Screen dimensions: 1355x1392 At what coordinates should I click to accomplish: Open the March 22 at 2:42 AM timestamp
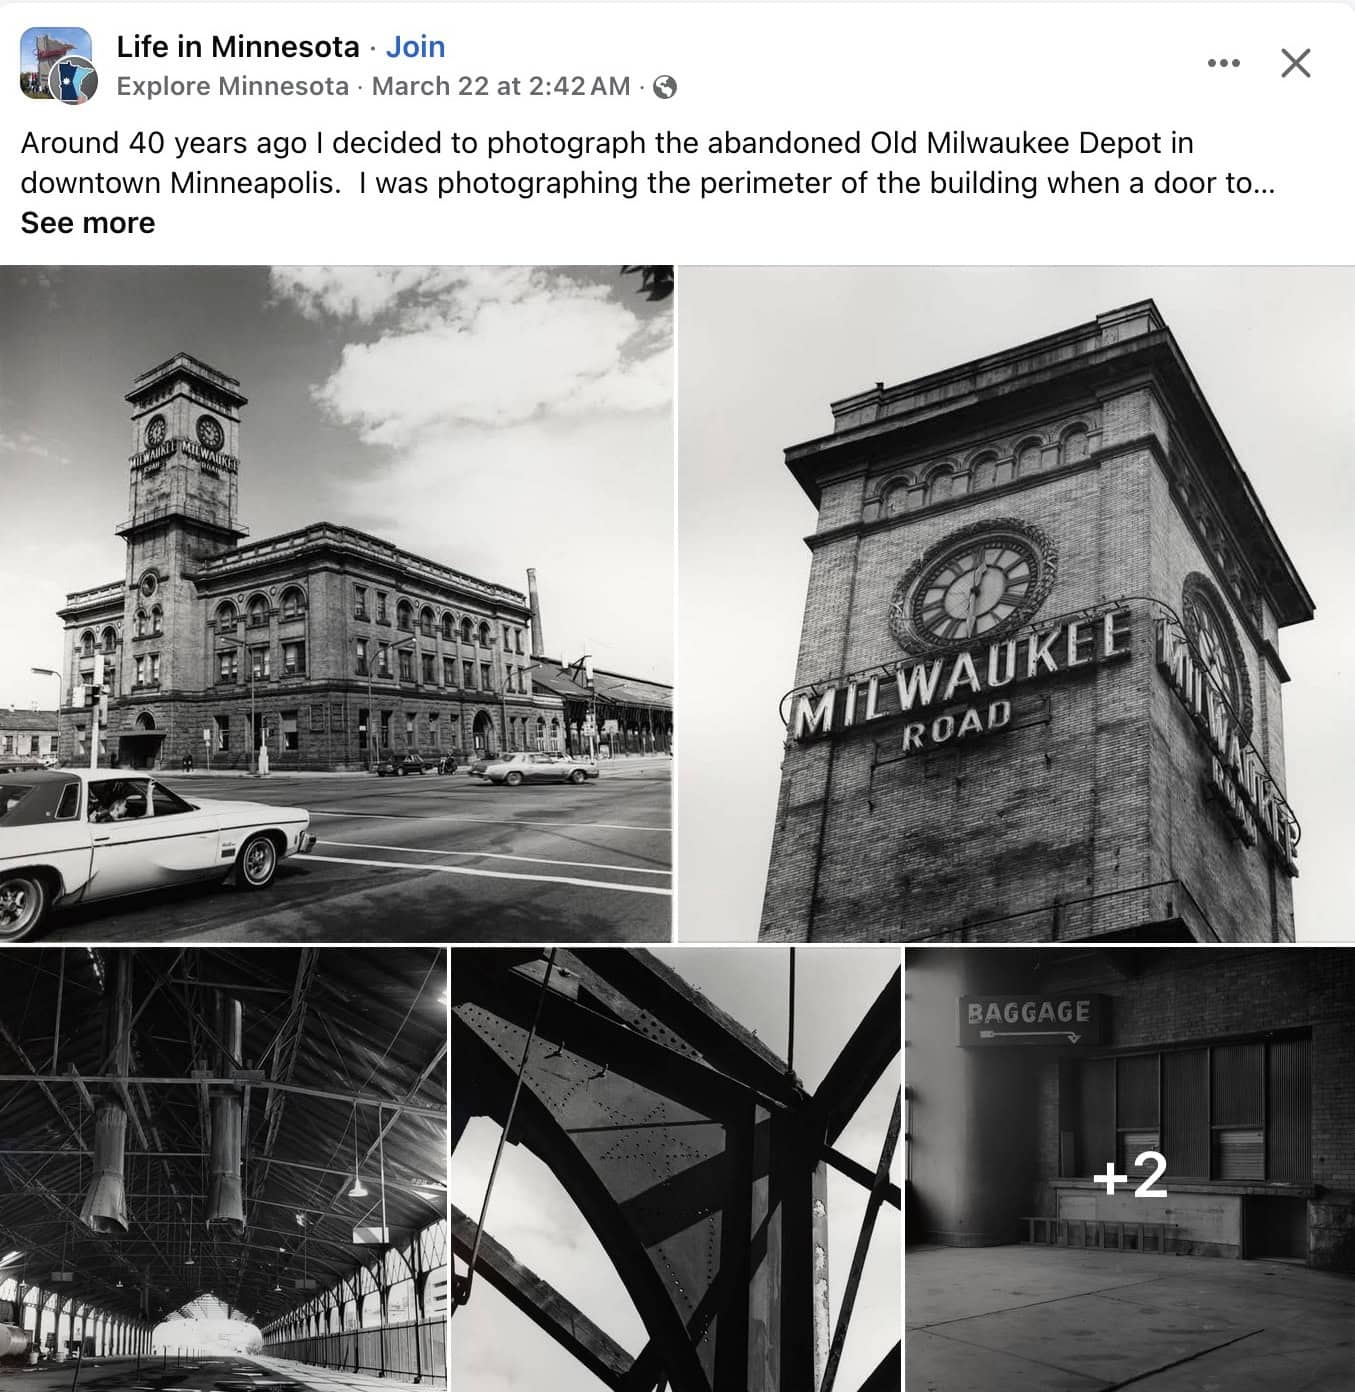(x=501, y=86)
